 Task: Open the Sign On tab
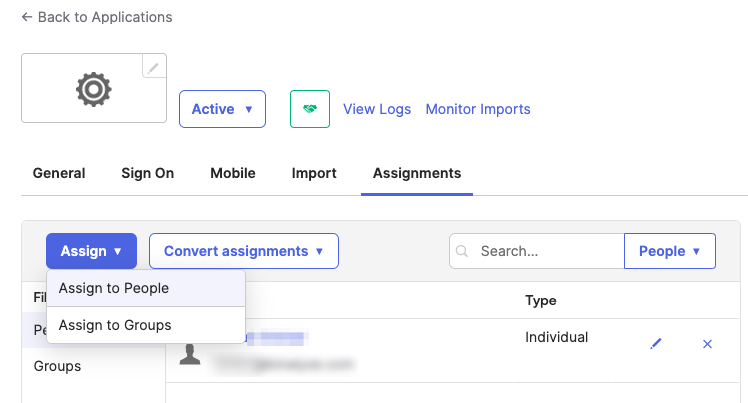(x=148, y=173)
